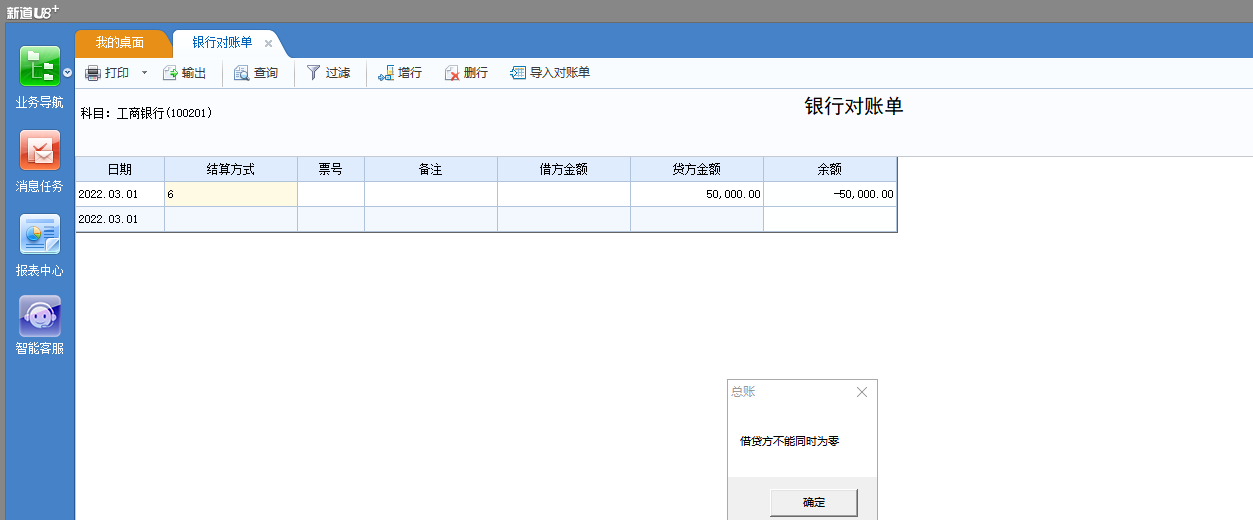Expand the print dropdown arrow
The width and height of the screenshot is (1253, 520).
tap(144, 73)
